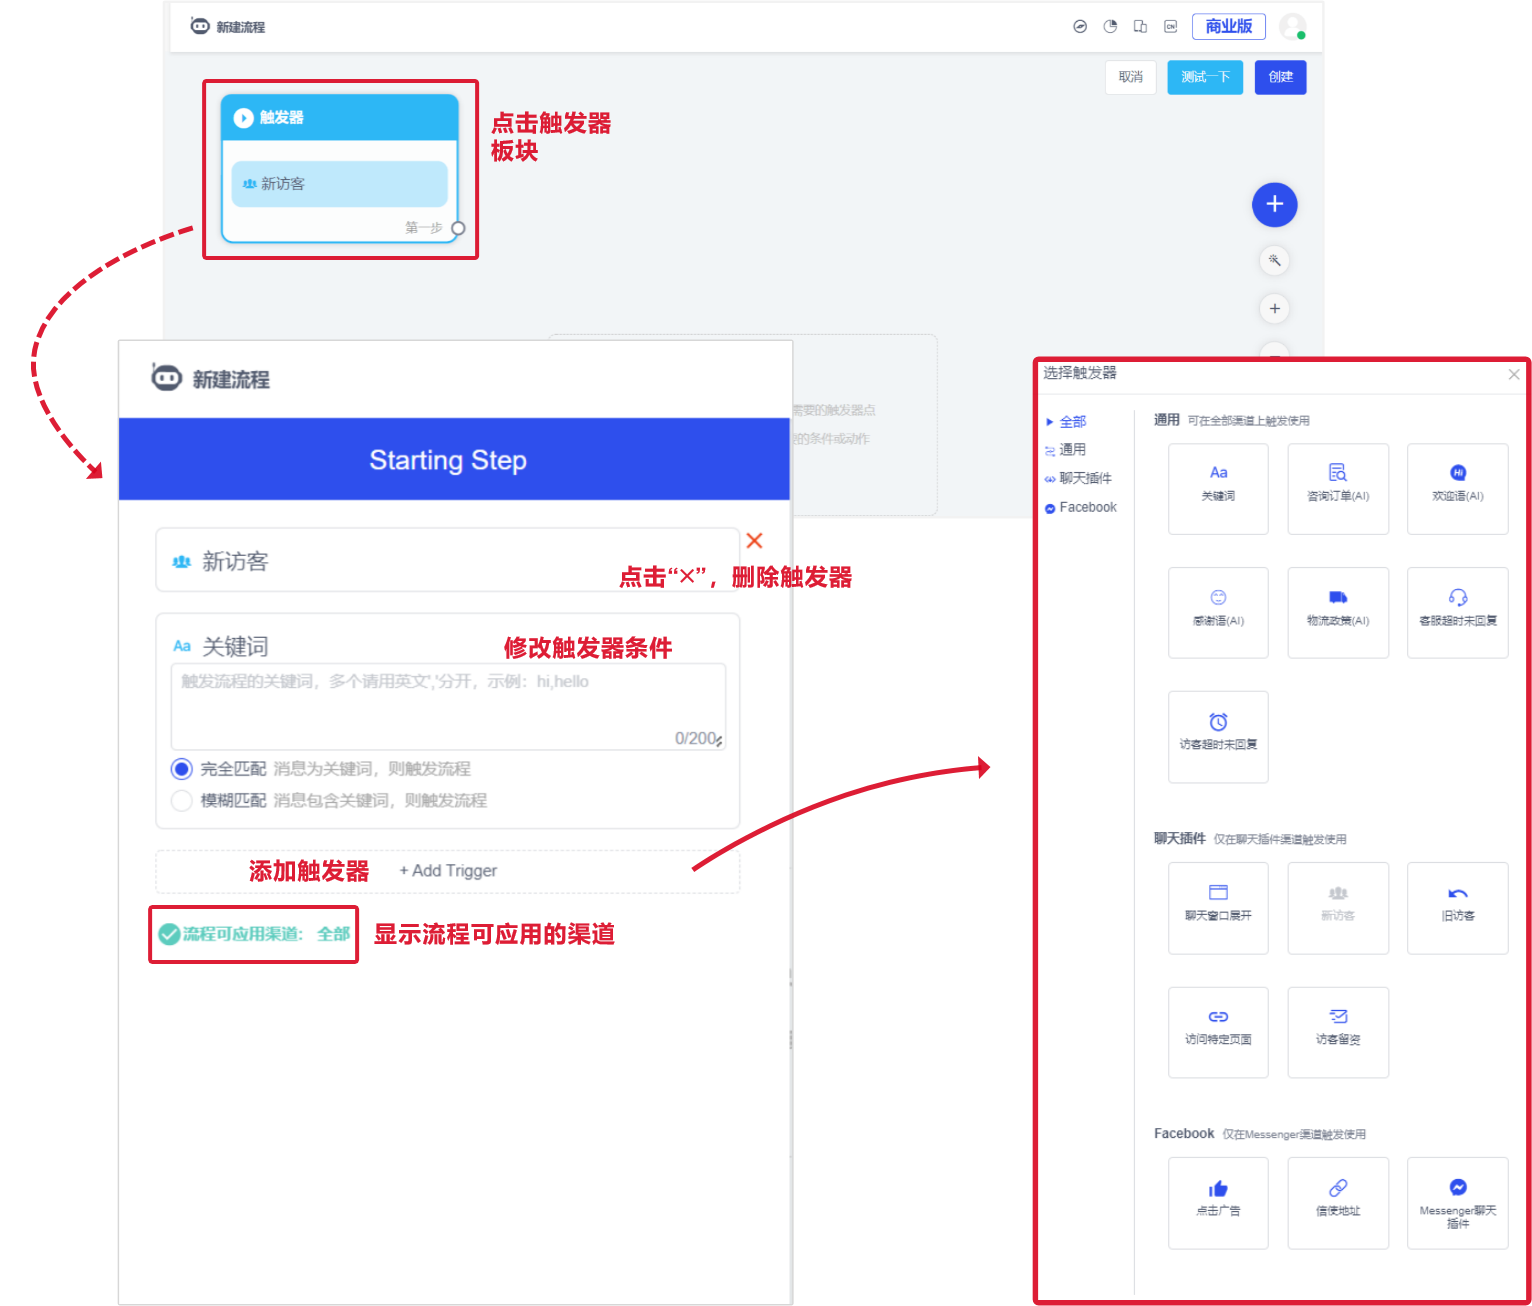Select the 访客超时未回复 trigger card

[x=1218, y=737]
